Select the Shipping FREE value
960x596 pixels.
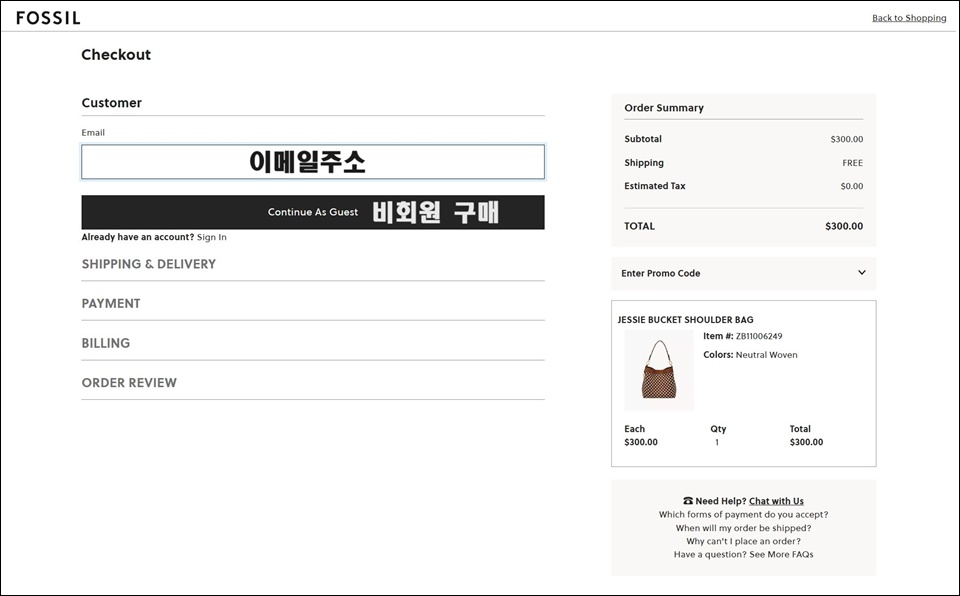(x=852, y=163)
